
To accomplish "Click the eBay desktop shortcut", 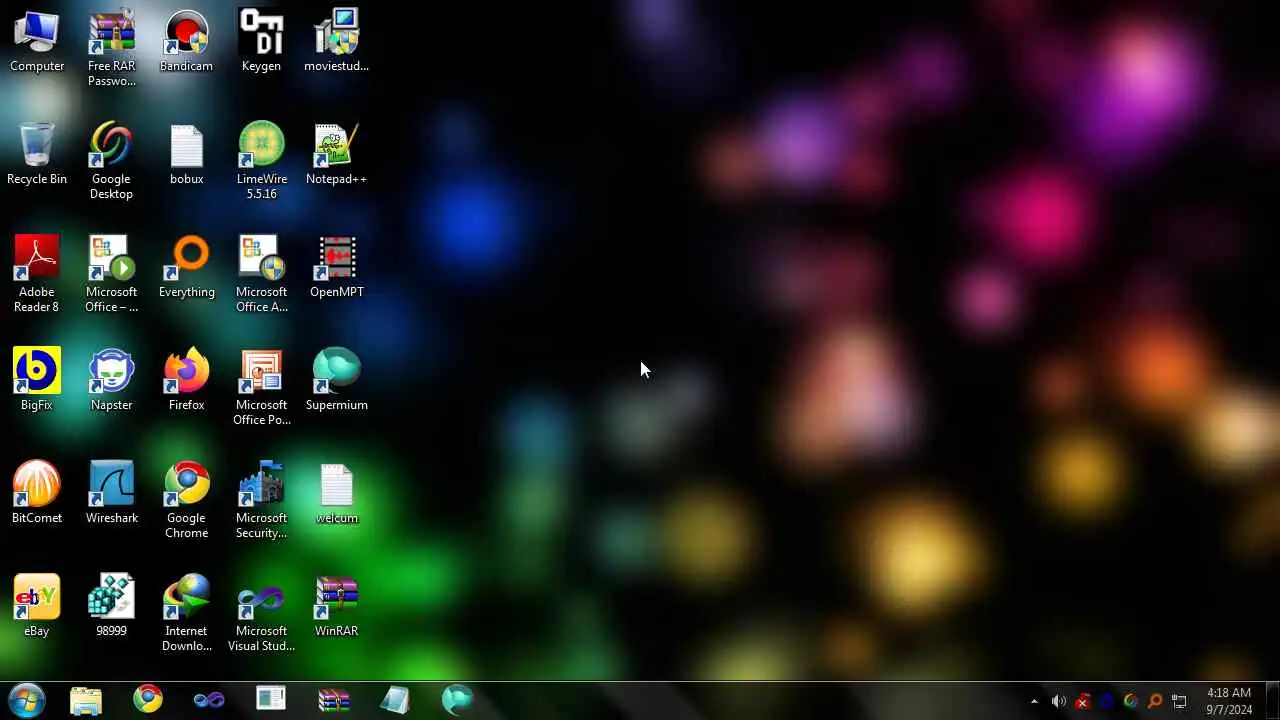I will (37, 606).
